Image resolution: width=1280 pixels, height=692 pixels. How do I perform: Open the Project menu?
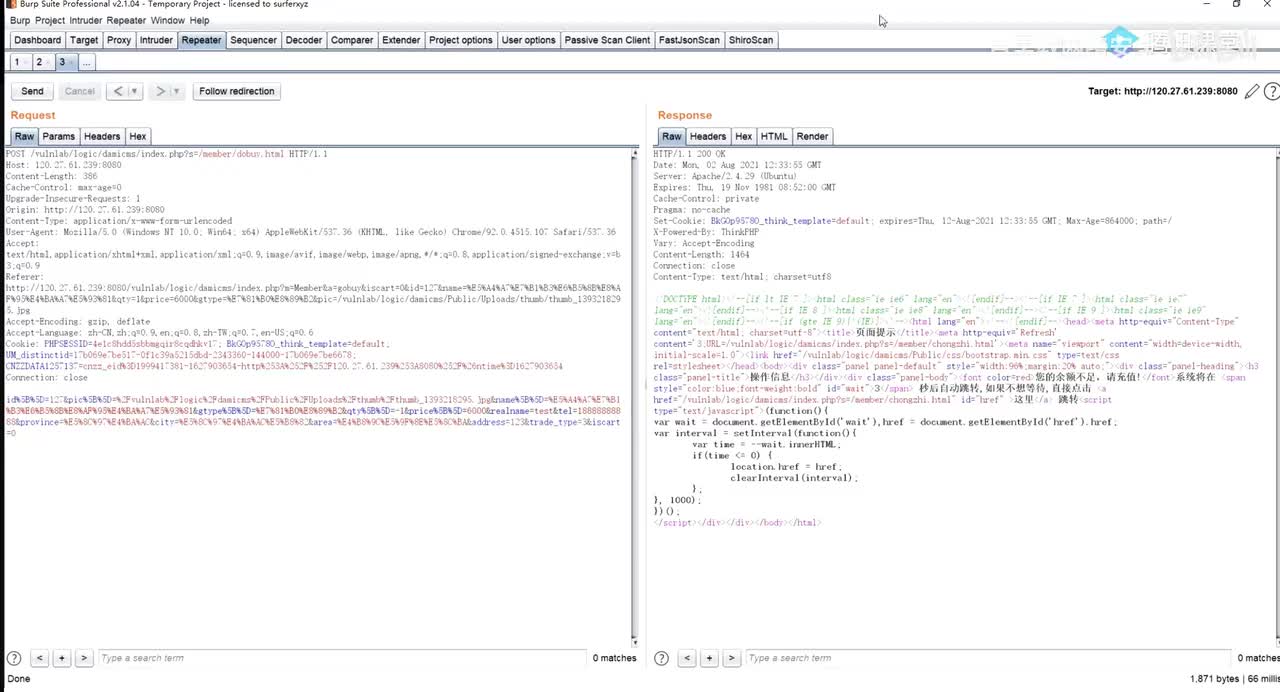(50, 20)
